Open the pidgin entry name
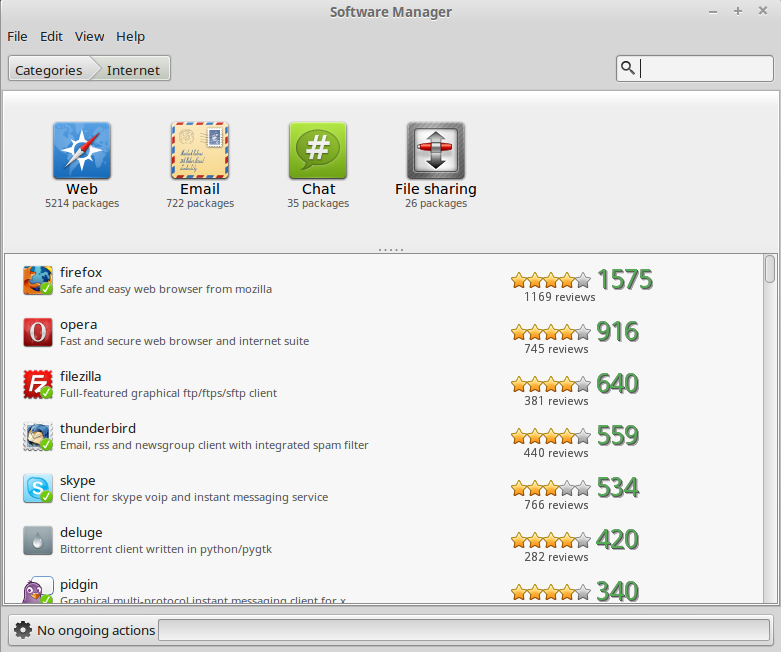781x652 pixels. click(x=79, y=585)
